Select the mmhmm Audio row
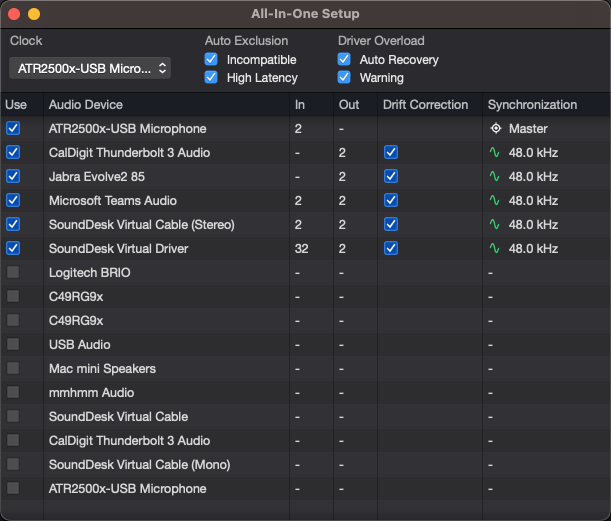Screen dimensions: 611x521 coord(91,393)
